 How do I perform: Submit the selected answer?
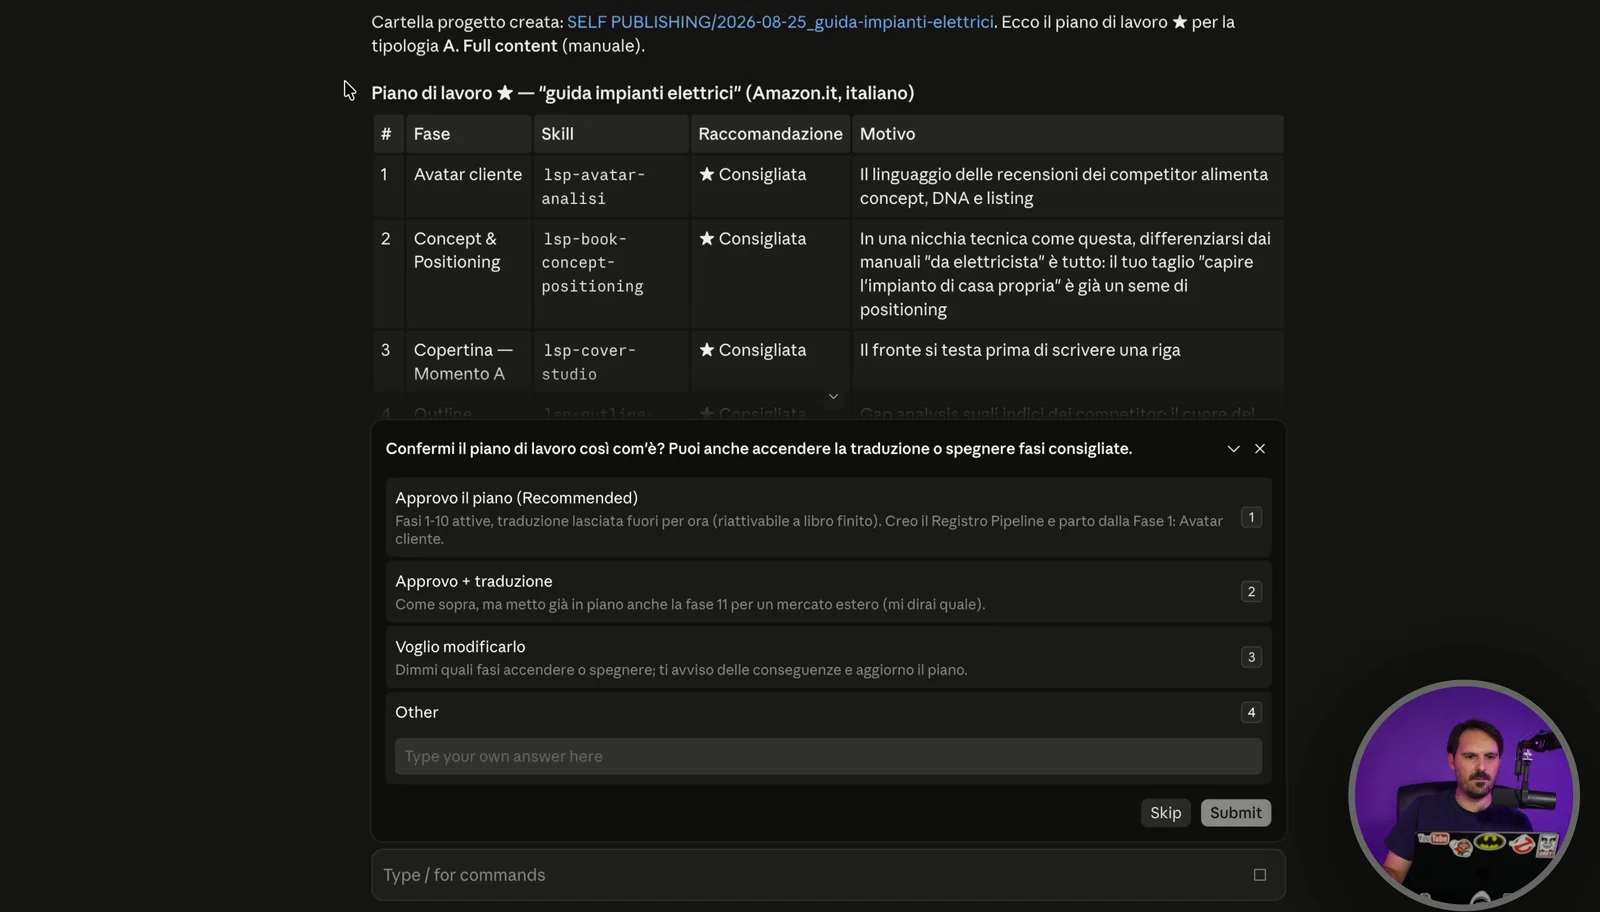[1236, 813]
